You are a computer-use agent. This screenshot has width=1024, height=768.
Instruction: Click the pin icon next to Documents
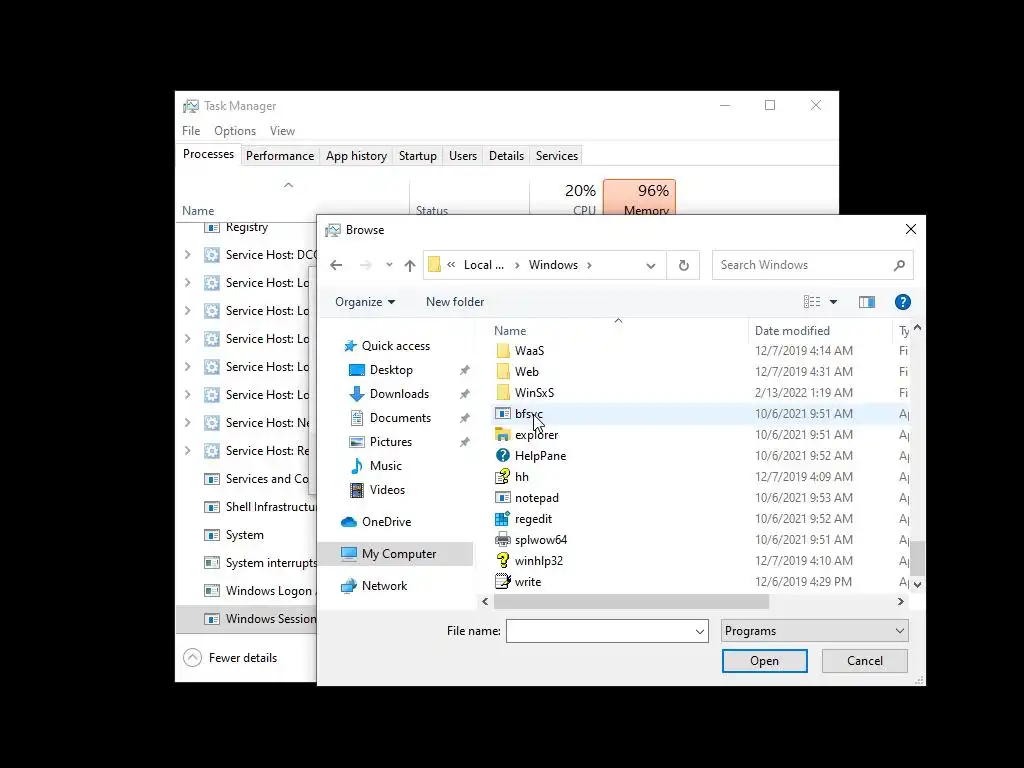tap(464, 418)
